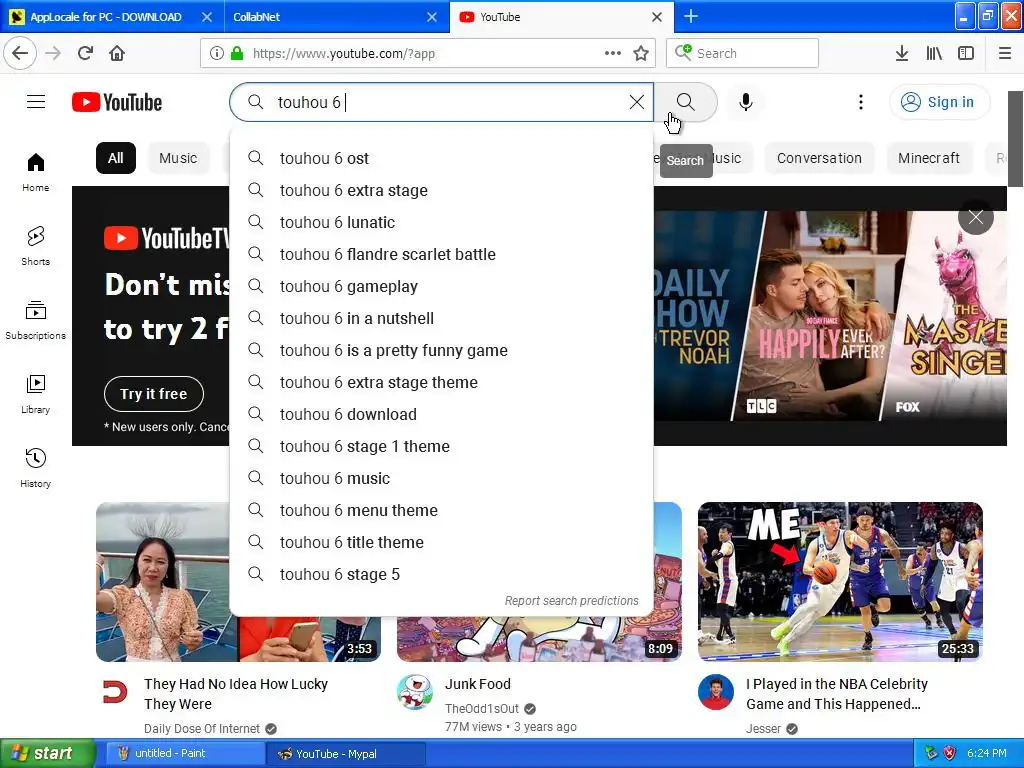1024x768 pixels.
Task: Select the All filter chip
Action: (x=116, y=158)
